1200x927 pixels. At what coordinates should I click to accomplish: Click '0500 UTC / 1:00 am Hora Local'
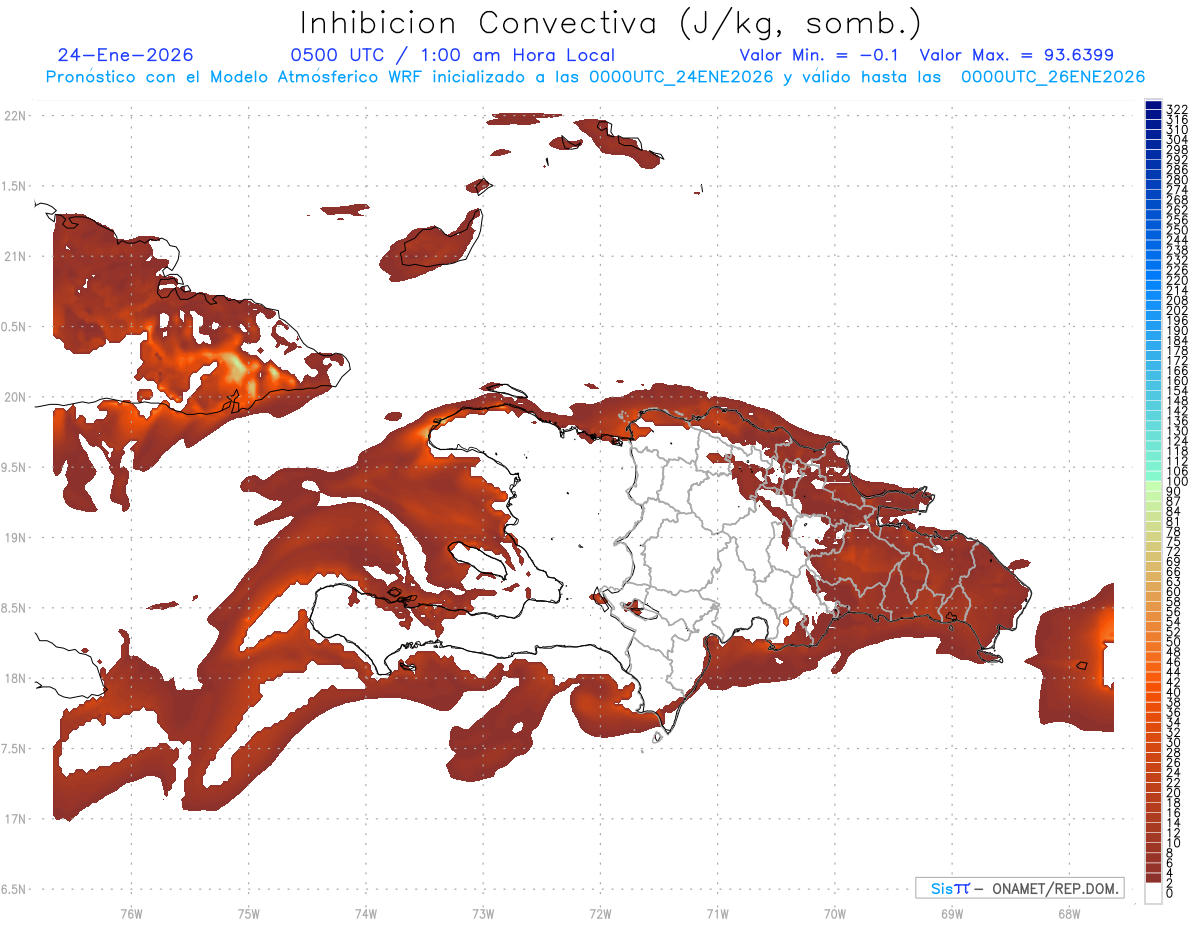(452, 55)
